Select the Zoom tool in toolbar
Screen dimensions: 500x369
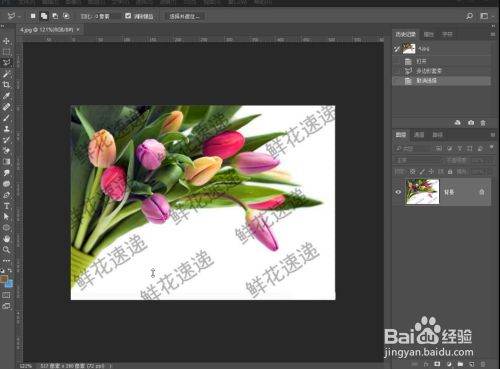[x=6, y=250]
